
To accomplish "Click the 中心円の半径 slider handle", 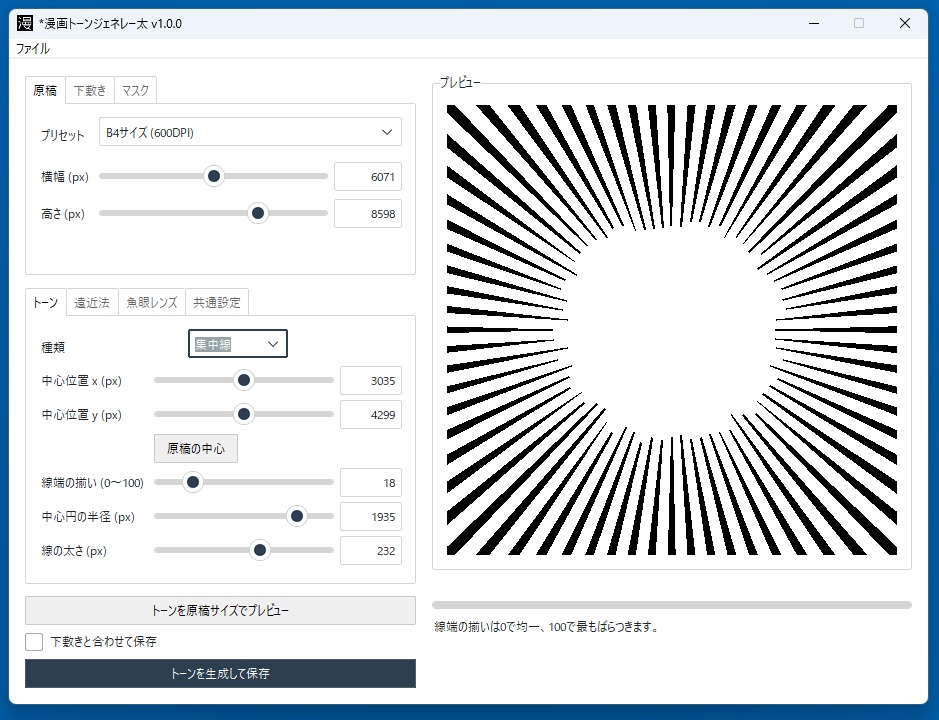I will [x=296, y=516].
